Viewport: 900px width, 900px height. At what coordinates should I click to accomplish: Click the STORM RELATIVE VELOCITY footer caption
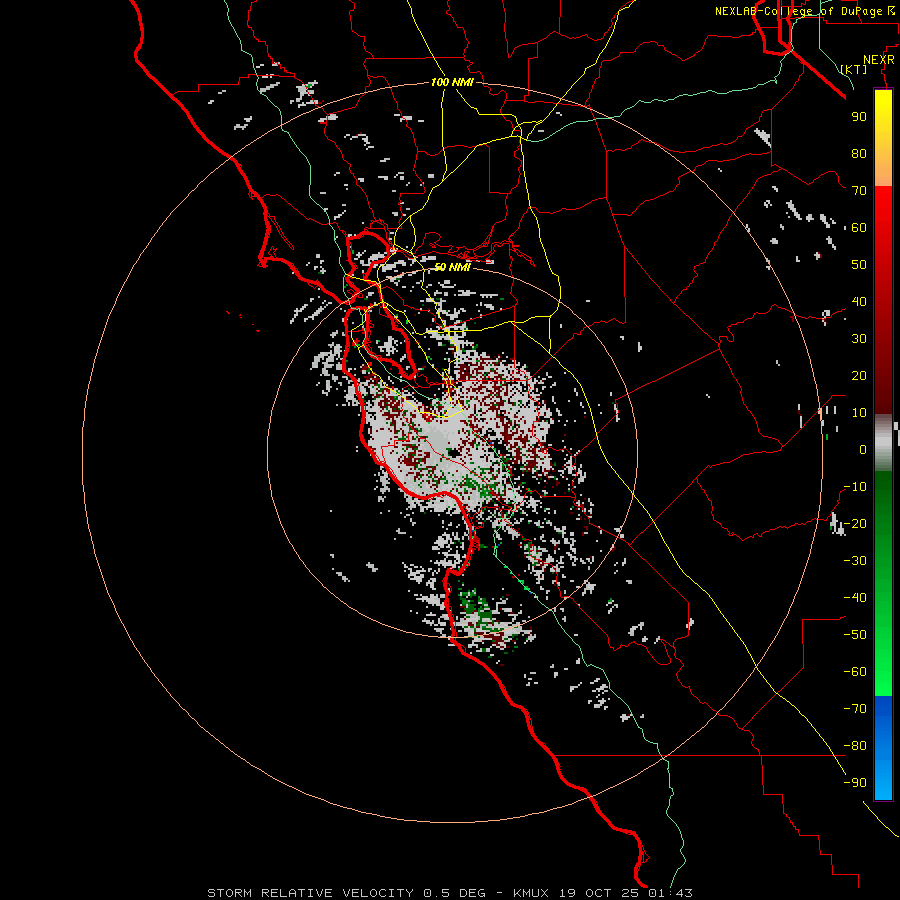[449, 893]
